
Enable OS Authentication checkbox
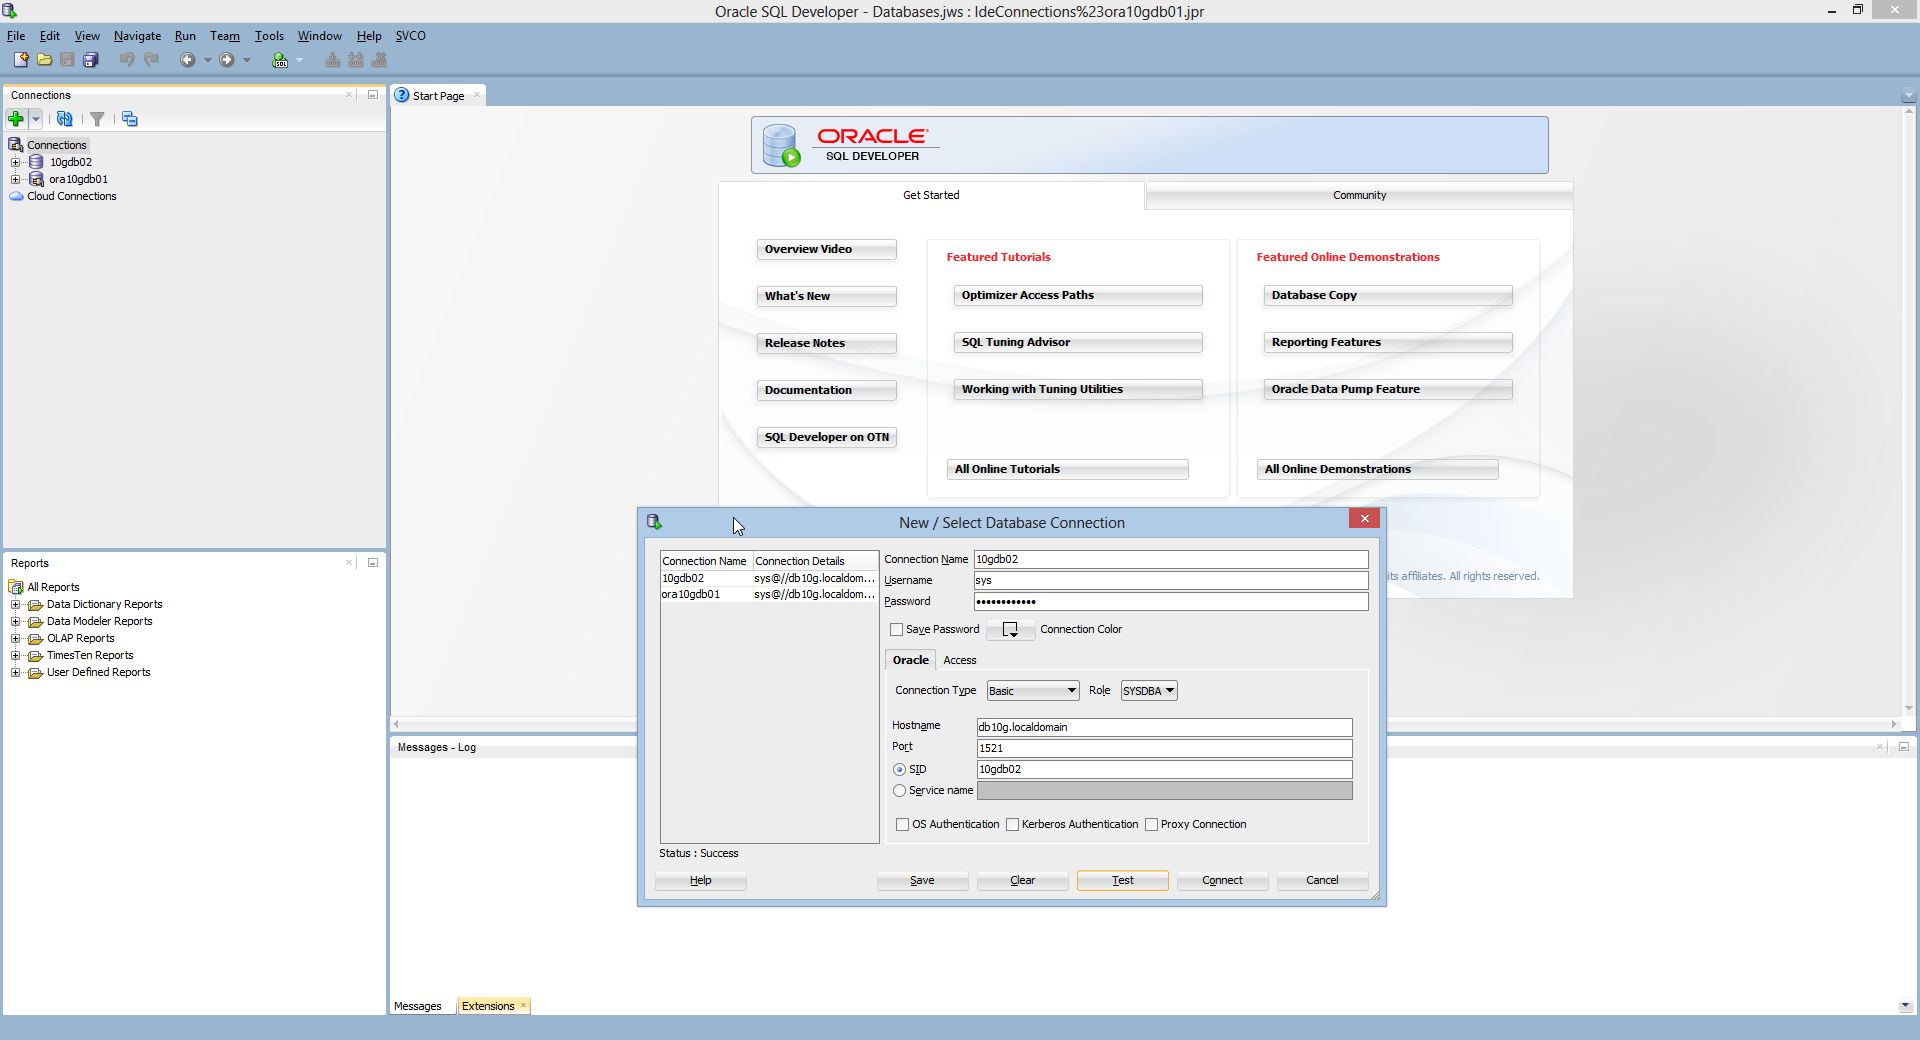903,825
